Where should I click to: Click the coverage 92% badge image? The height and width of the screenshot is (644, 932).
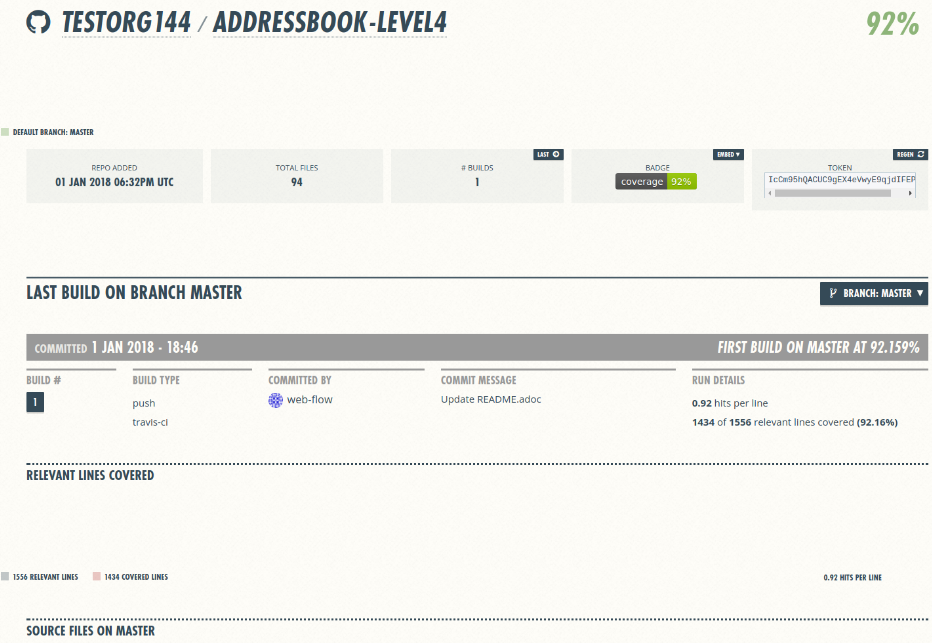pyautogui.click(x=655, y=182)
